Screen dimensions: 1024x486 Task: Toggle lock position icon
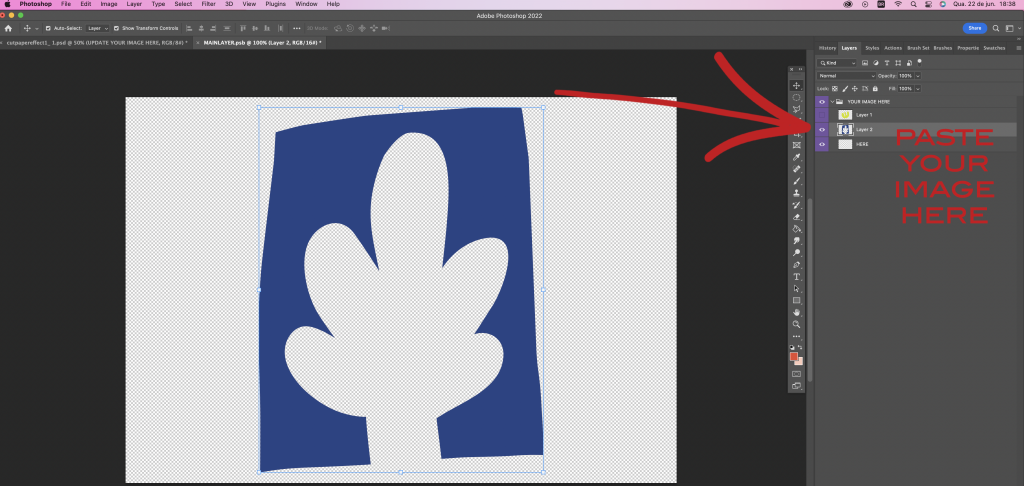pyautogui.click(x=855, y=88)
